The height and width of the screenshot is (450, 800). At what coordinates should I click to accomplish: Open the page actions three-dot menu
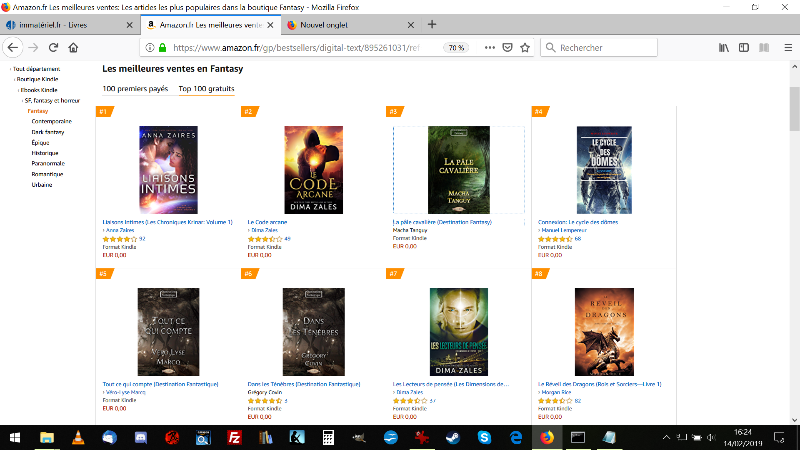click(489, 47)
